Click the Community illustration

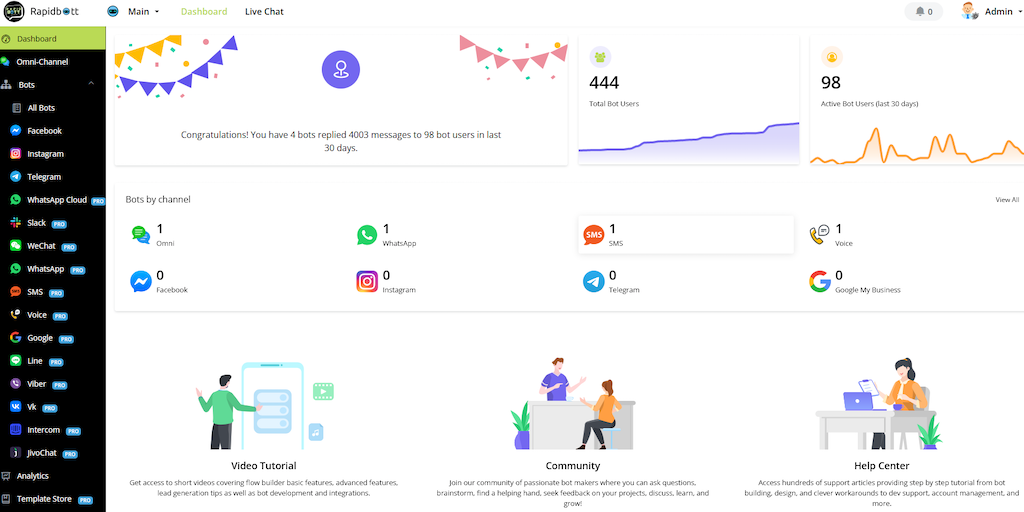tap(573, 403)
